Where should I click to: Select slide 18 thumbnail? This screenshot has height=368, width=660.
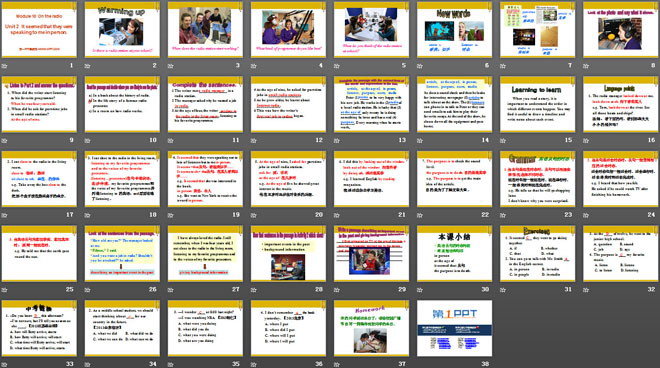tap(122, 179)
